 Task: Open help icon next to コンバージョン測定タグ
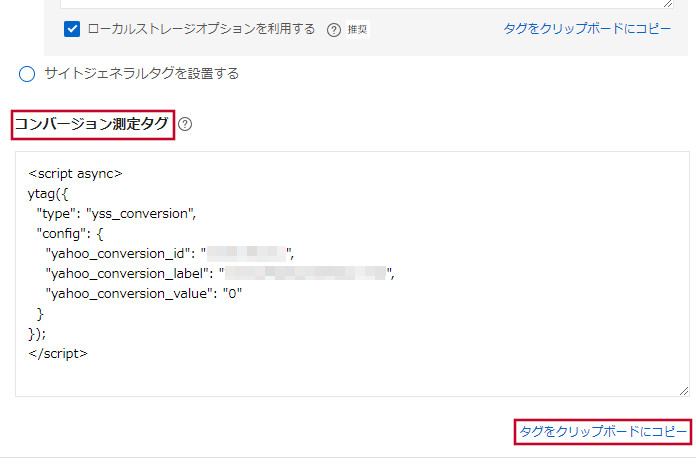pyautogui.click(x=185, y=124)
